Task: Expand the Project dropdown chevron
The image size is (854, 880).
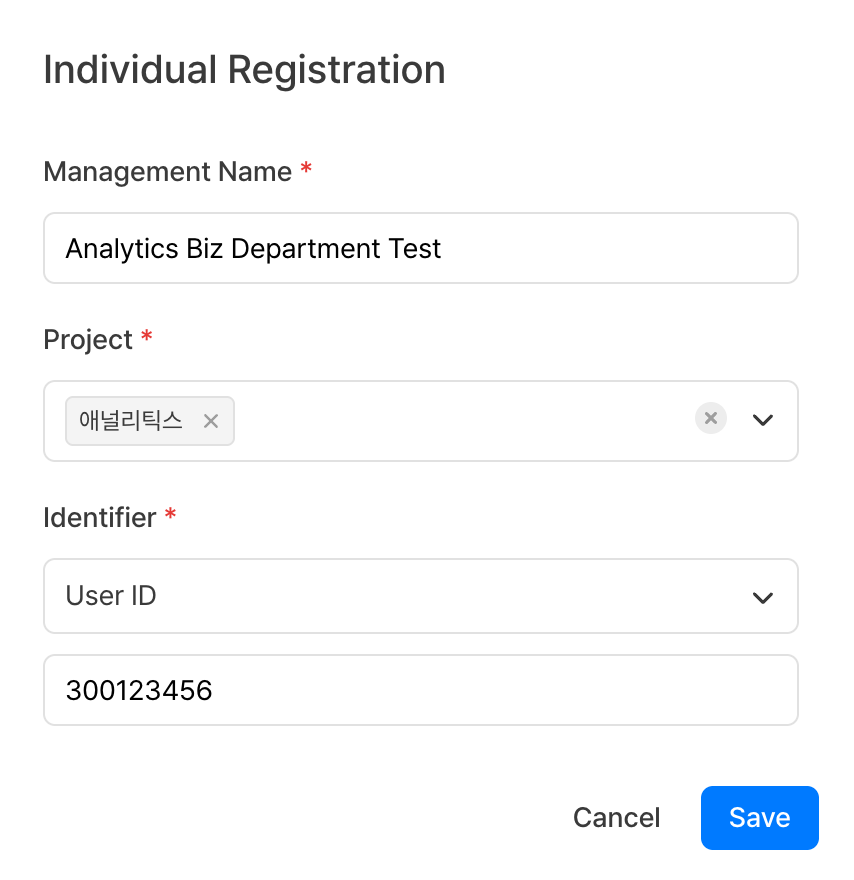Action: [x=763, y=420]
